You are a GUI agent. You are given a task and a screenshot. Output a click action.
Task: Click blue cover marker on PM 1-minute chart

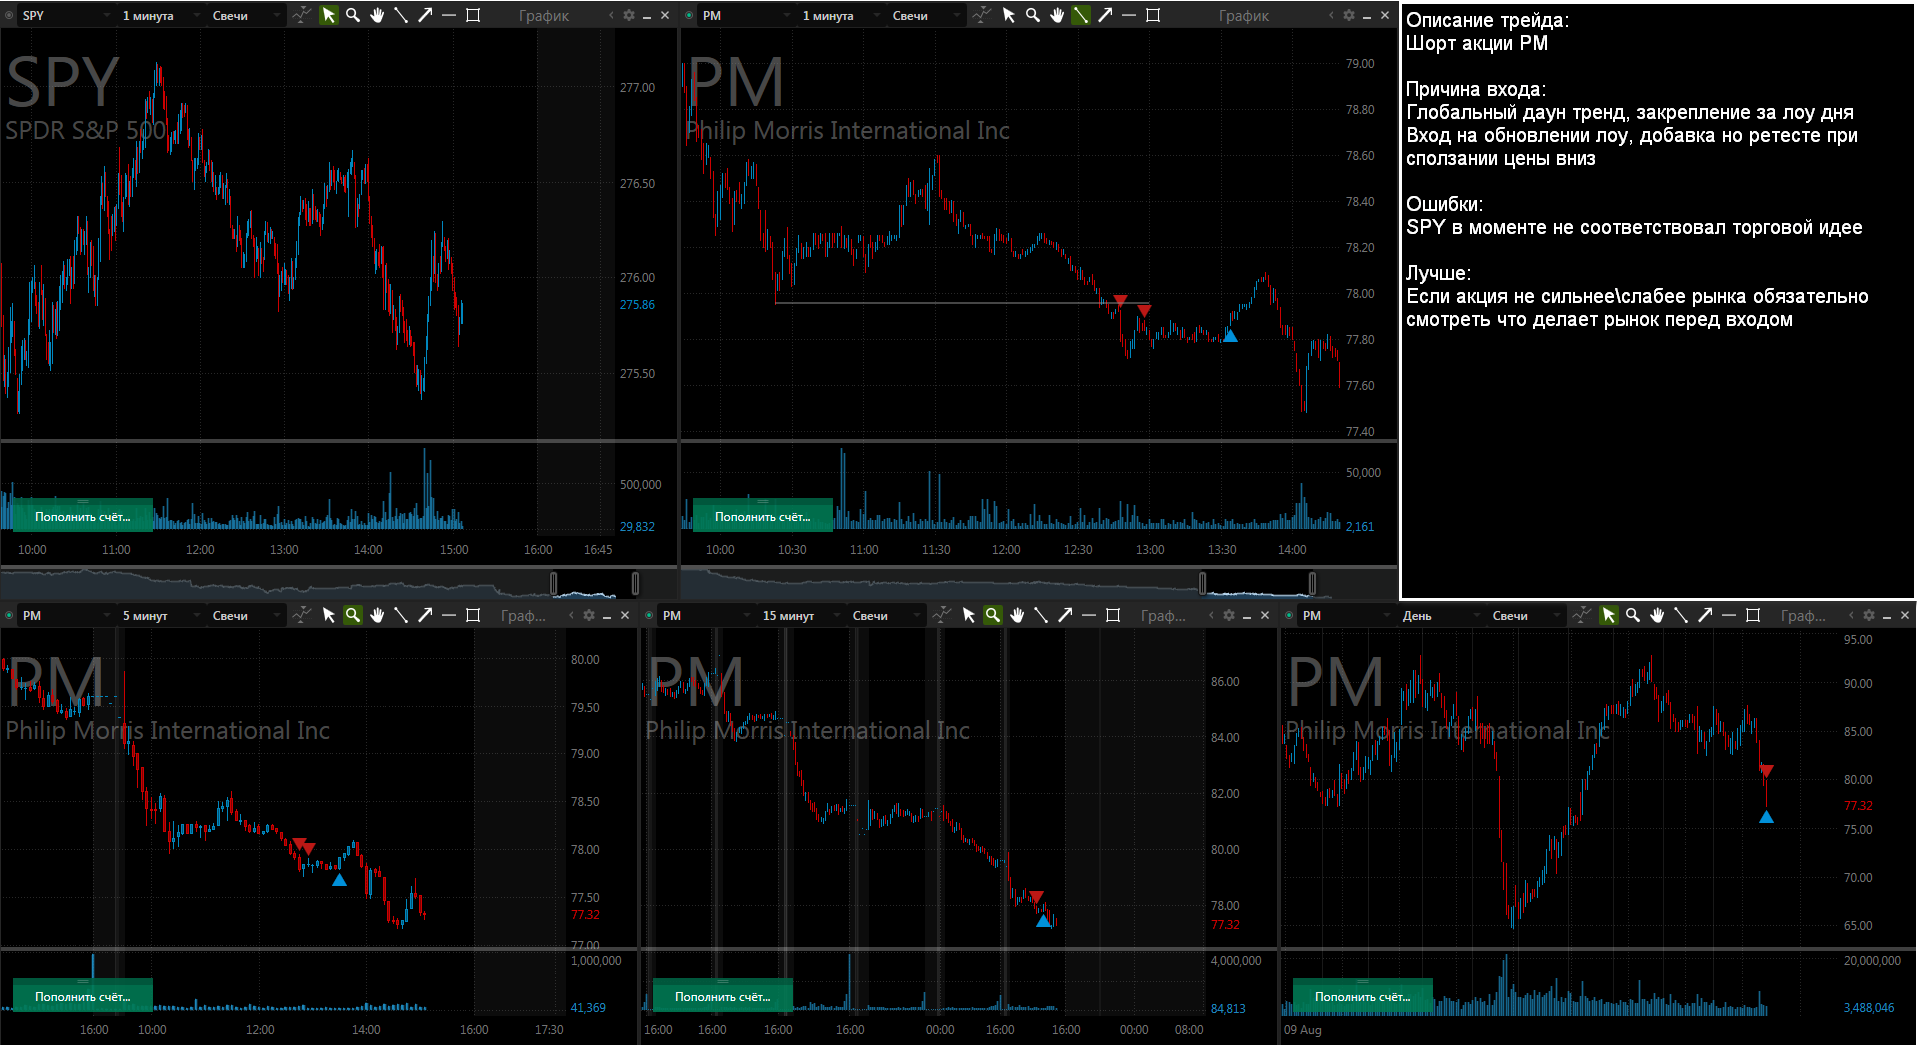coord(1231,336)
